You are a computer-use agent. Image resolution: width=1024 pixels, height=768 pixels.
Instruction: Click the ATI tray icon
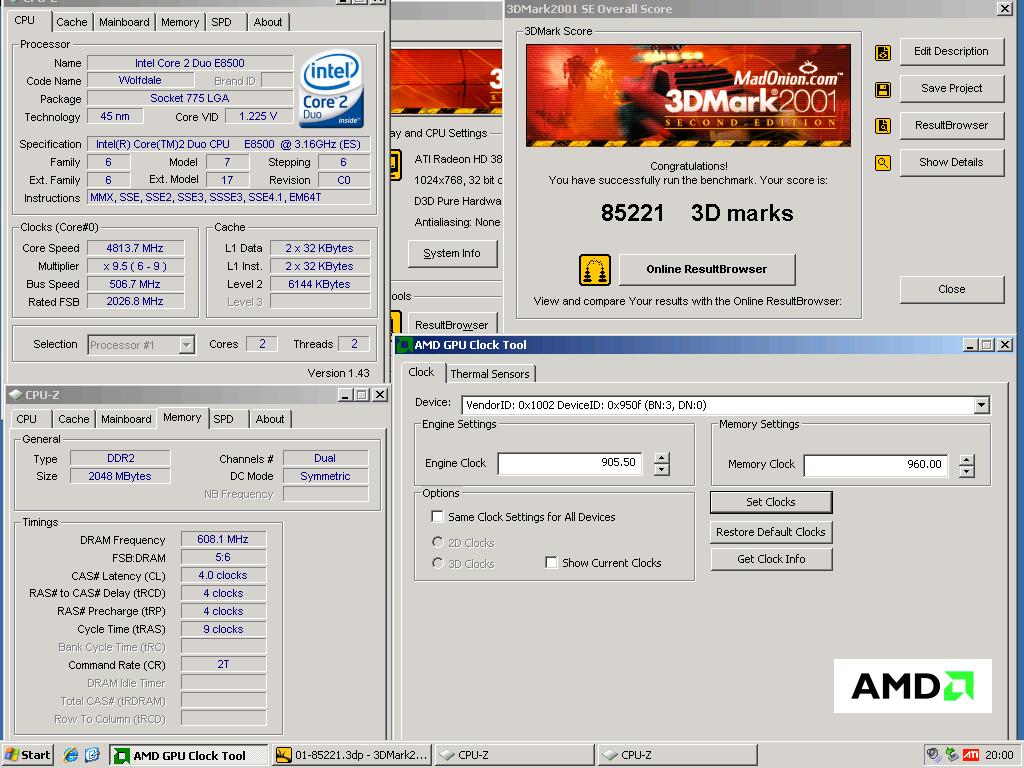click(x=970, y=755)
